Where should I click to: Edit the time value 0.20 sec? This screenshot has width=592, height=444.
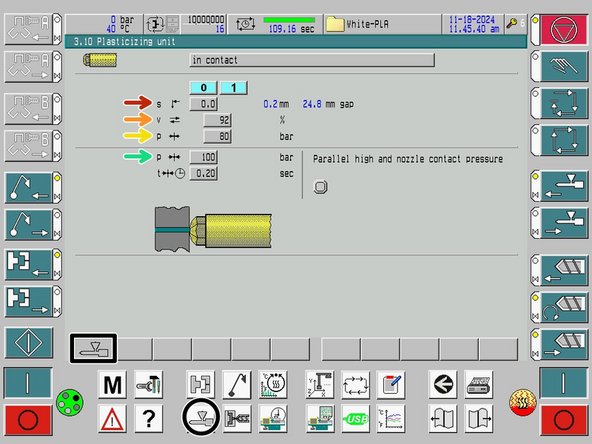204,174
